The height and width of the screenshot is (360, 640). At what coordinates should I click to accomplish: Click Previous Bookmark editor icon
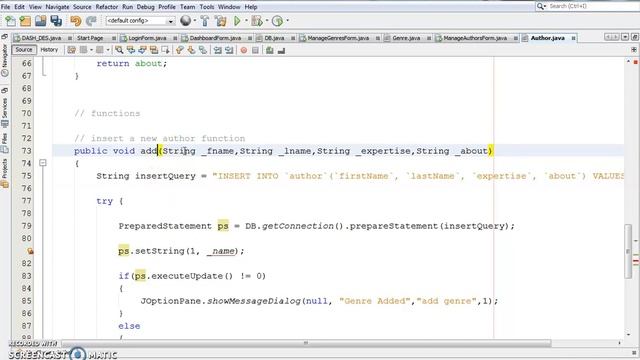tap(180, 50)
